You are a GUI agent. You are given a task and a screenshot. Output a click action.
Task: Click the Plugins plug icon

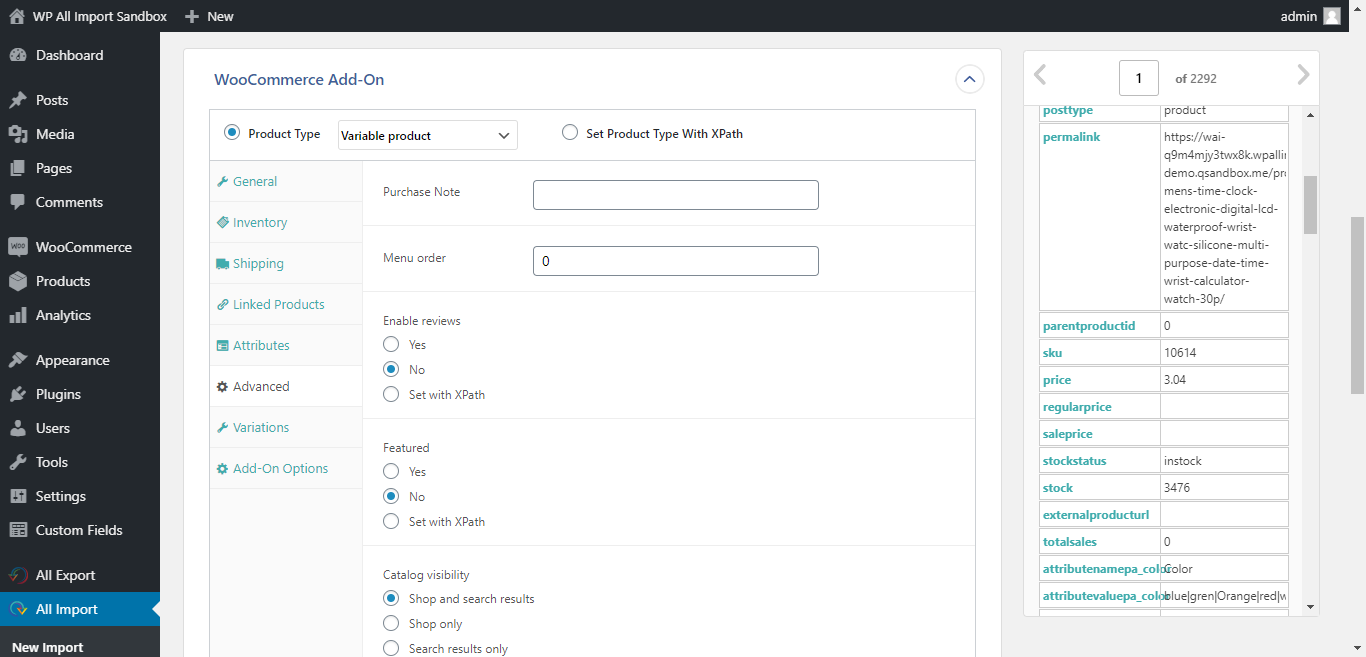[x=18, y=394]
